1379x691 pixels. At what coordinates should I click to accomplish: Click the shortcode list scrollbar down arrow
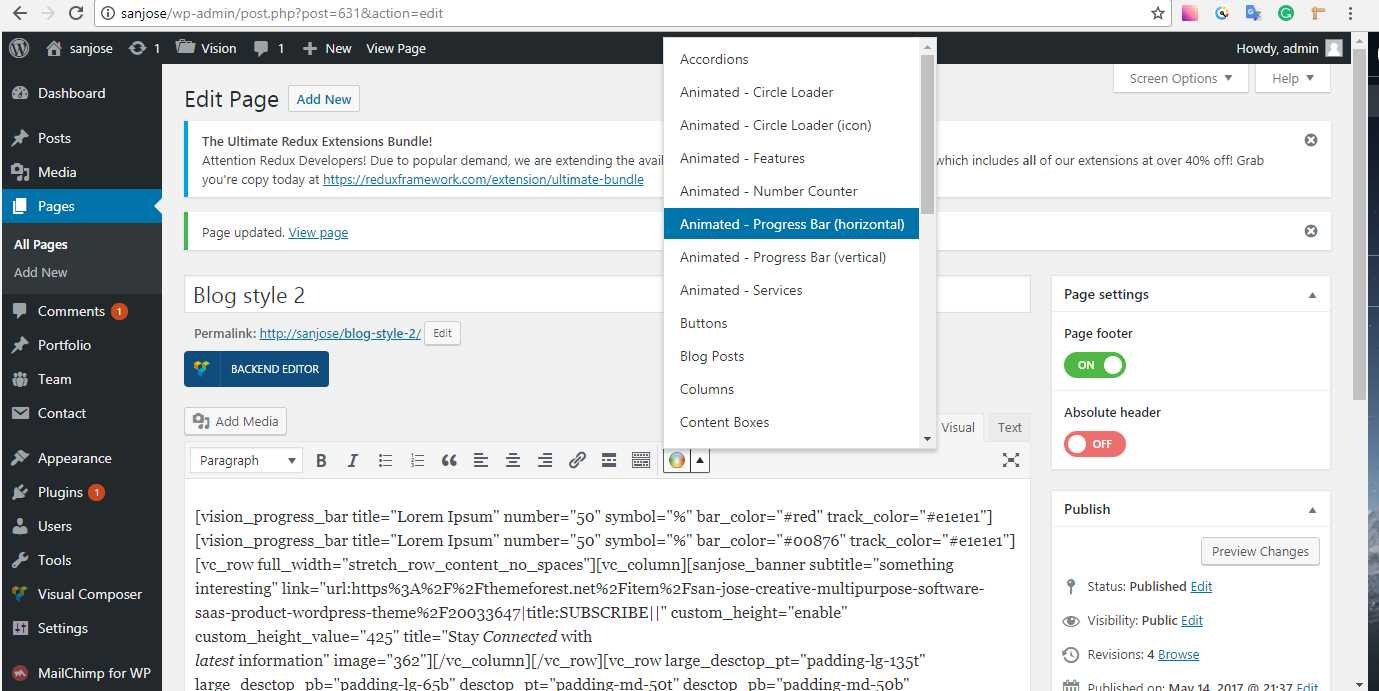927,438
